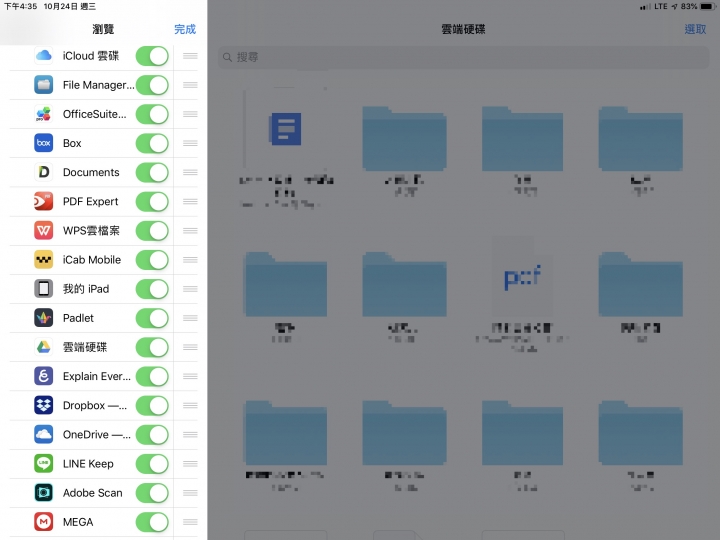Screen dimensions: 720x540
Task: Tap the iCab Mobile taxi icon
Action: pos(44,259)
